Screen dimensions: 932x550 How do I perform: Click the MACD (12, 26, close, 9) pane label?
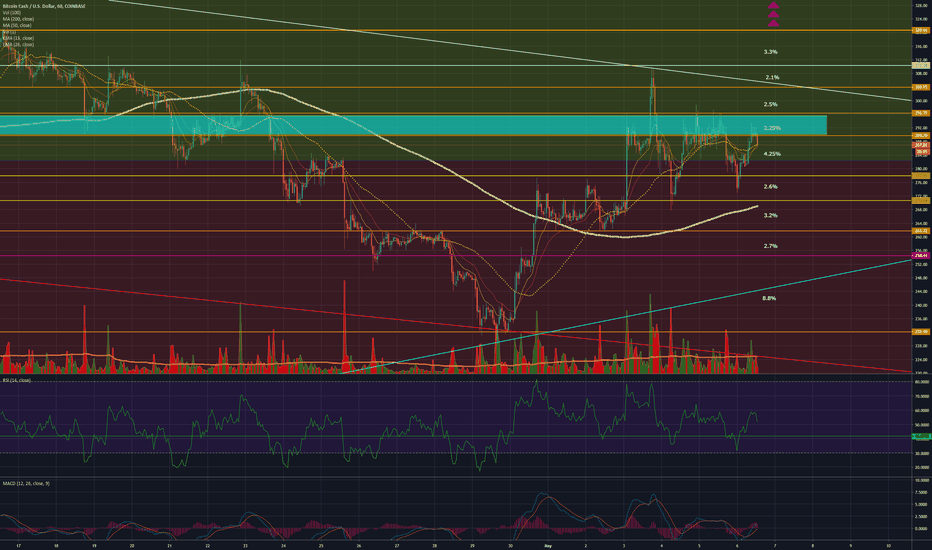click(x=26, y=483)
